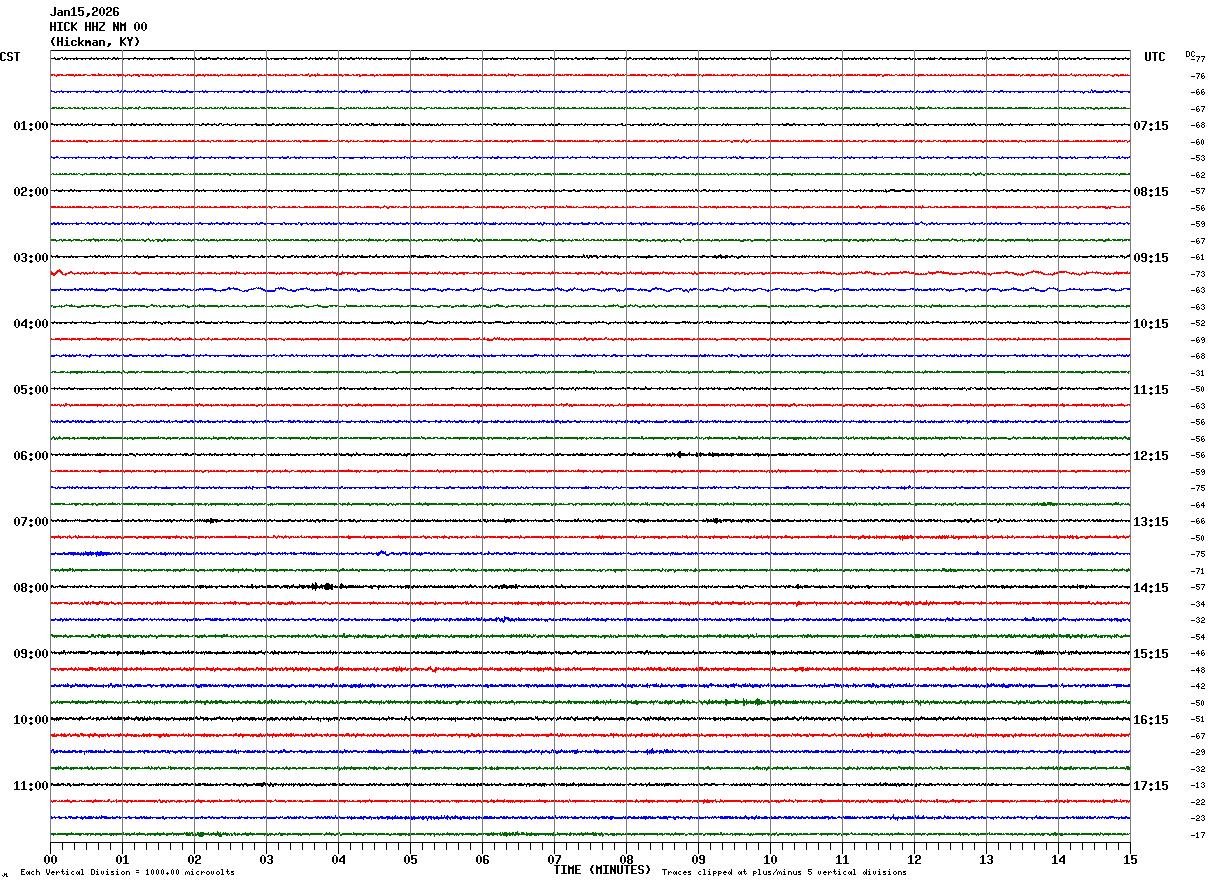Click the 'Each Vertical Division = 1000.00 microvolts' note
Image resolution: width=1210 pixels, height=886 pixels.
tap(127, 872)
